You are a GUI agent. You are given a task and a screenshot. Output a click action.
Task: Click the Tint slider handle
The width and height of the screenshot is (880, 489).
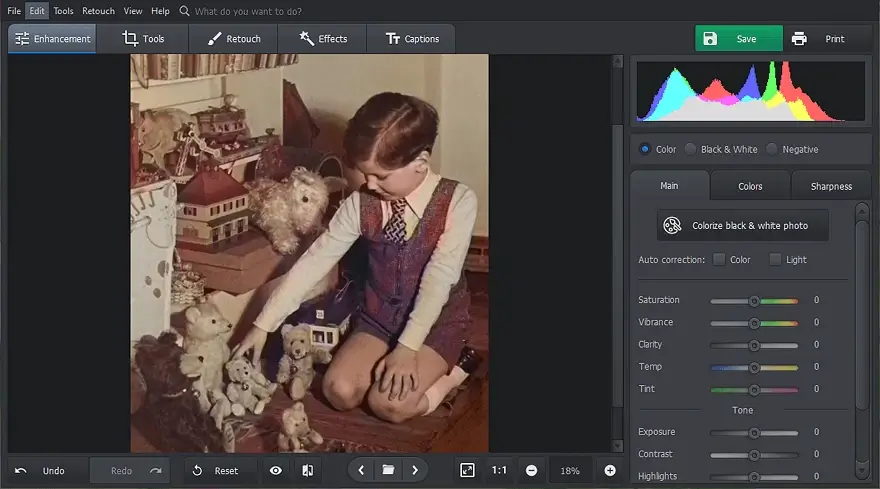click(754, 390)
